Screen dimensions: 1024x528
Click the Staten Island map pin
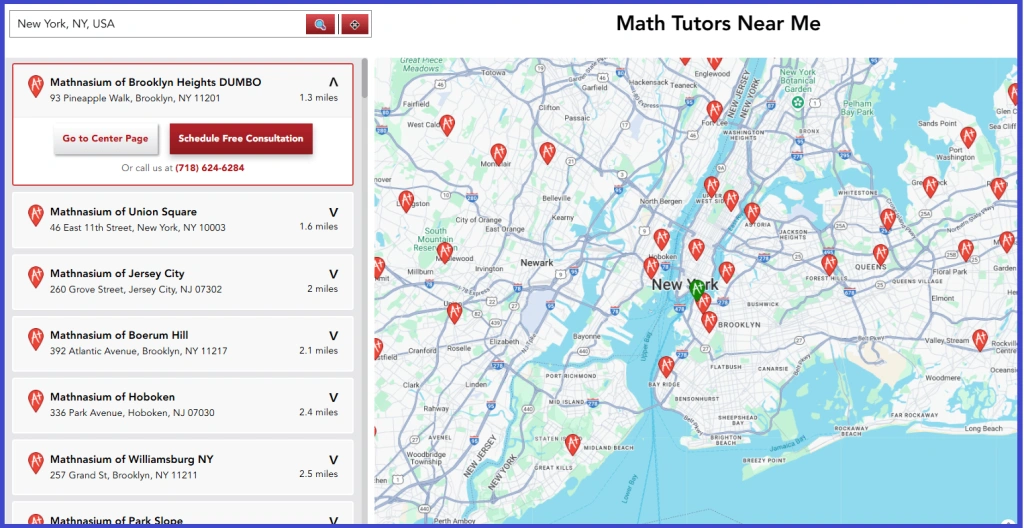[x=573, y=443]
